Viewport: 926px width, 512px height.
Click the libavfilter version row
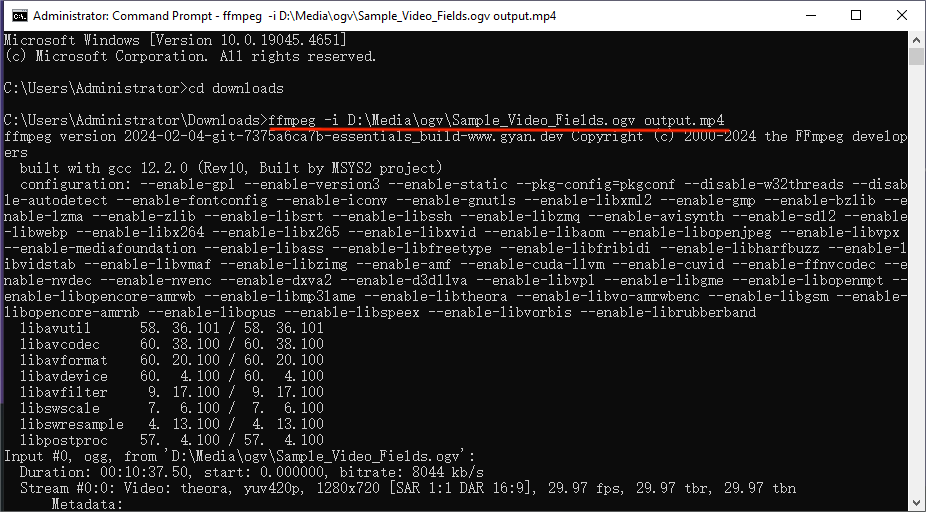pos(172,392)
